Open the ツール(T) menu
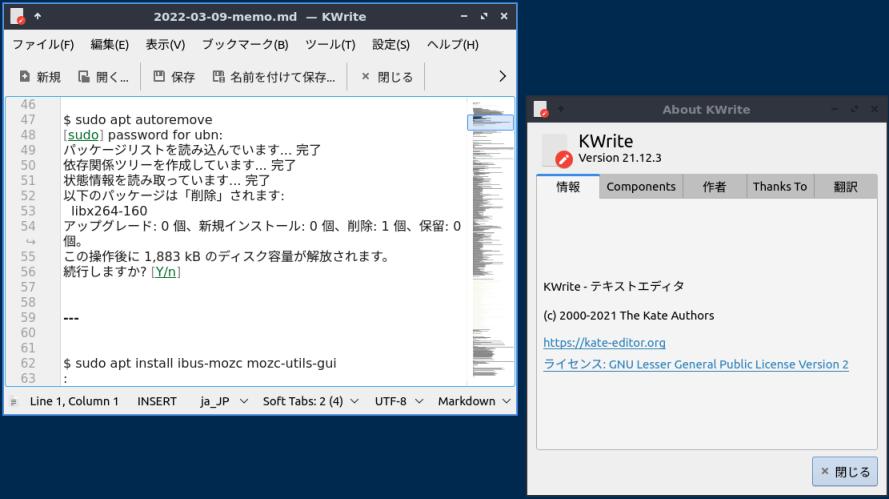Image resolution: width=889 pixels, height=499 pixels. click(330, 44)
